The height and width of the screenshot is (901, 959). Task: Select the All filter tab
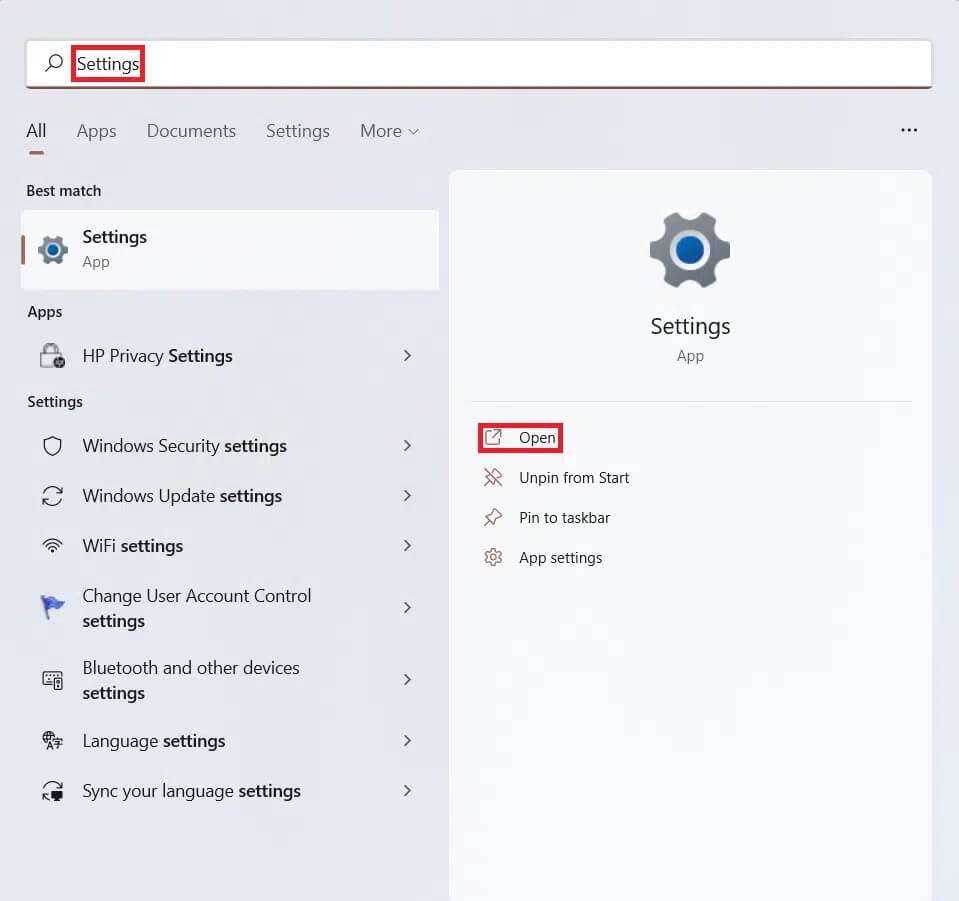click(36, 131)
